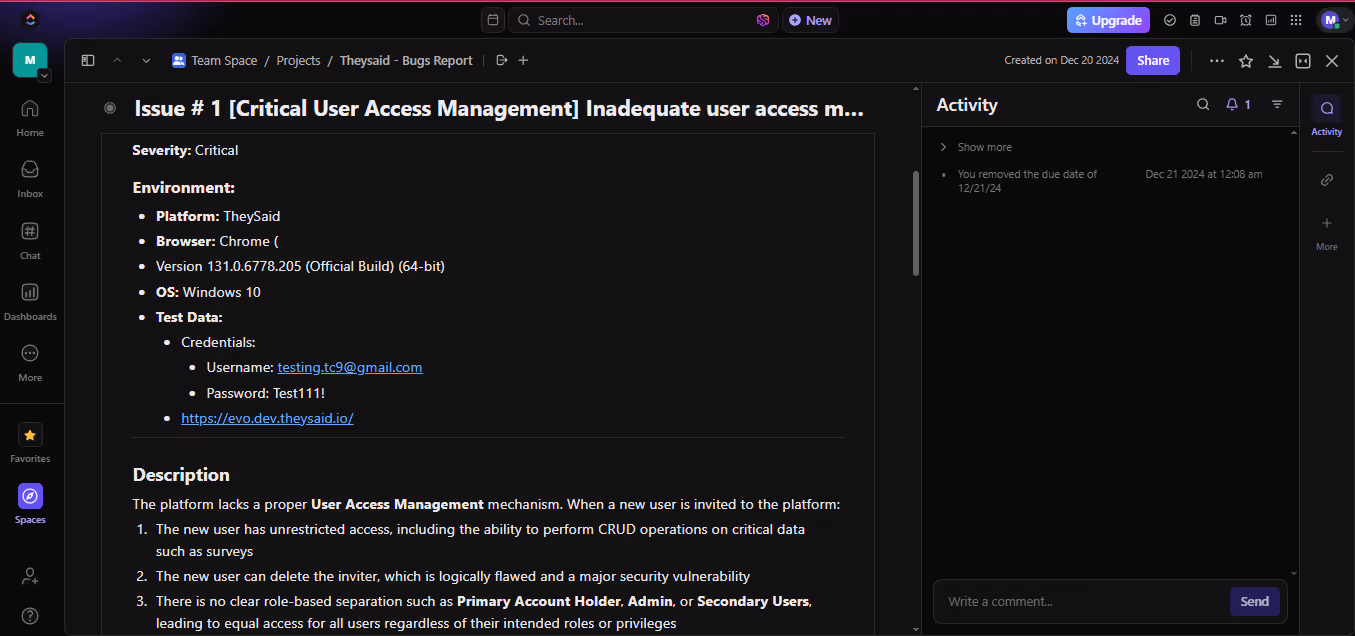Image resolution: width=1355 pixels, height=636 pixels.
Task: Click Created on Dec 20 2024 text
Action: (1061, 60)
